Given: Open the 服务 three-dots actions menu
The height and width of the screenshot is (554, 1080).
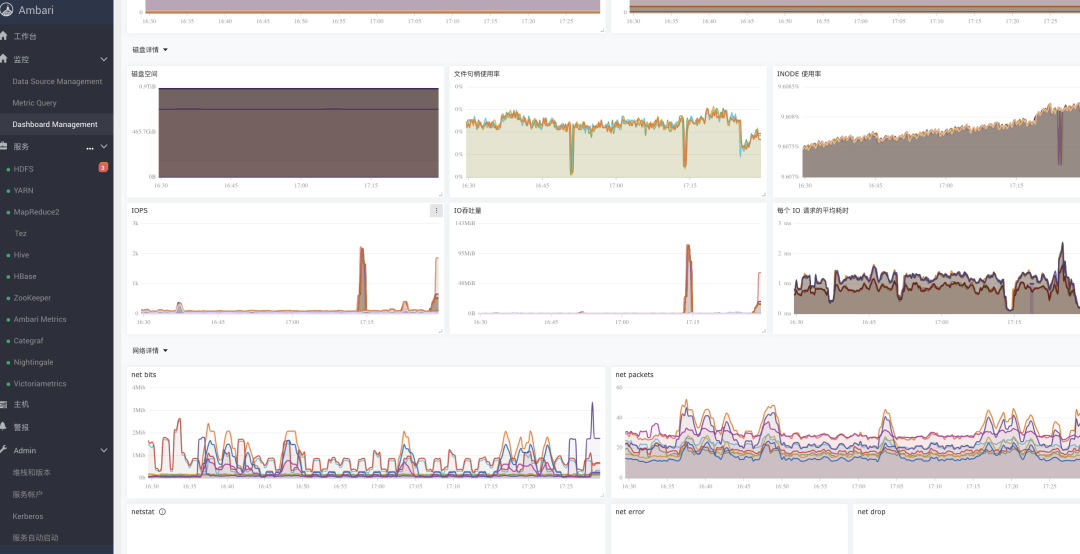Looking at the screenshot, I should click(x=90, y=147).
